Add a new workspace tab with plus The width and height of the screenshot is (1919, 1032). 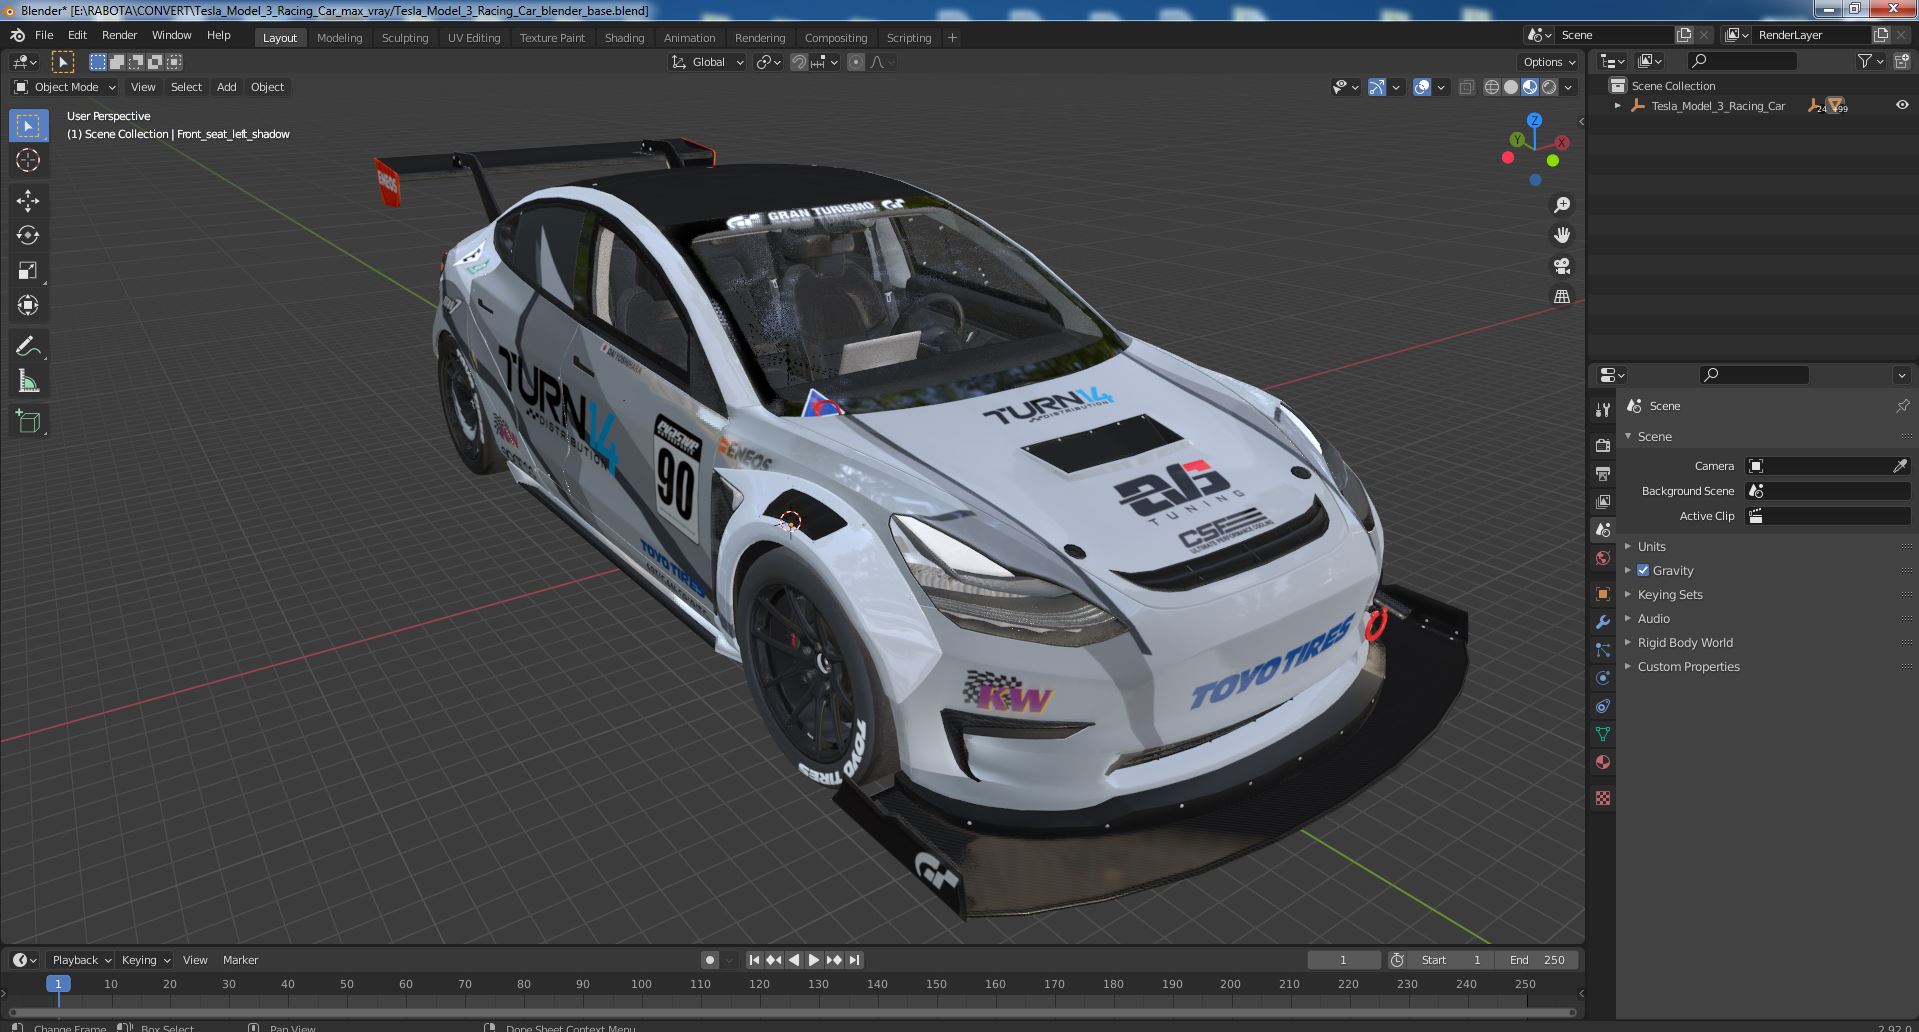(x=952, y=38)
